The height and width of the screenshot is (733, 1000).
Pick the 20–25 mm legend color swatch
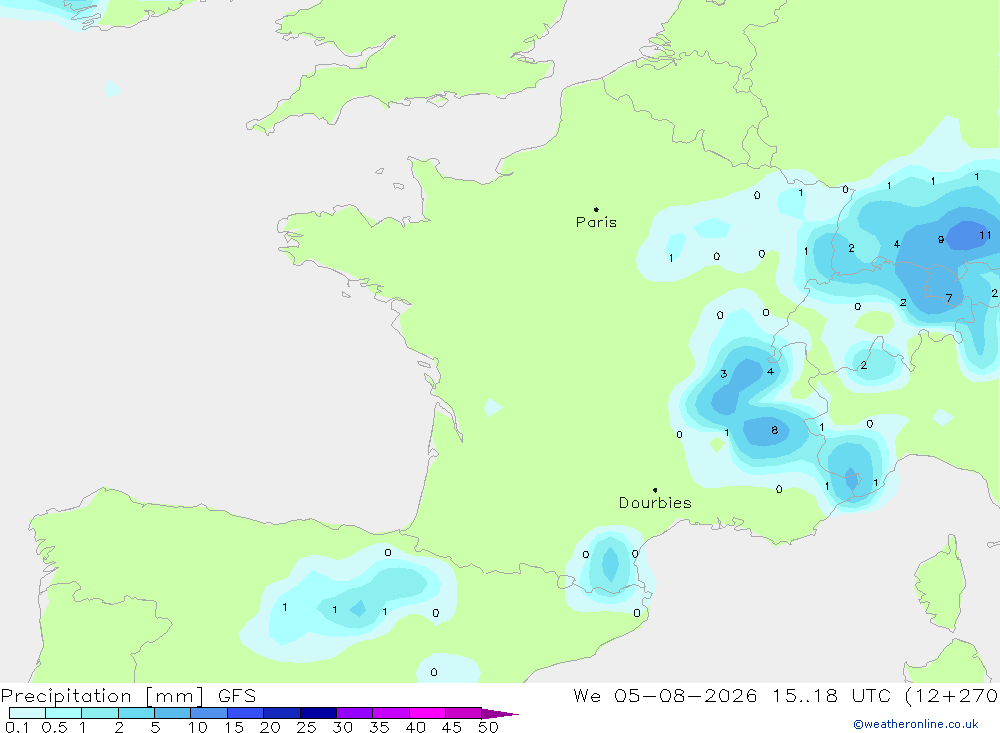pos(282,713)
